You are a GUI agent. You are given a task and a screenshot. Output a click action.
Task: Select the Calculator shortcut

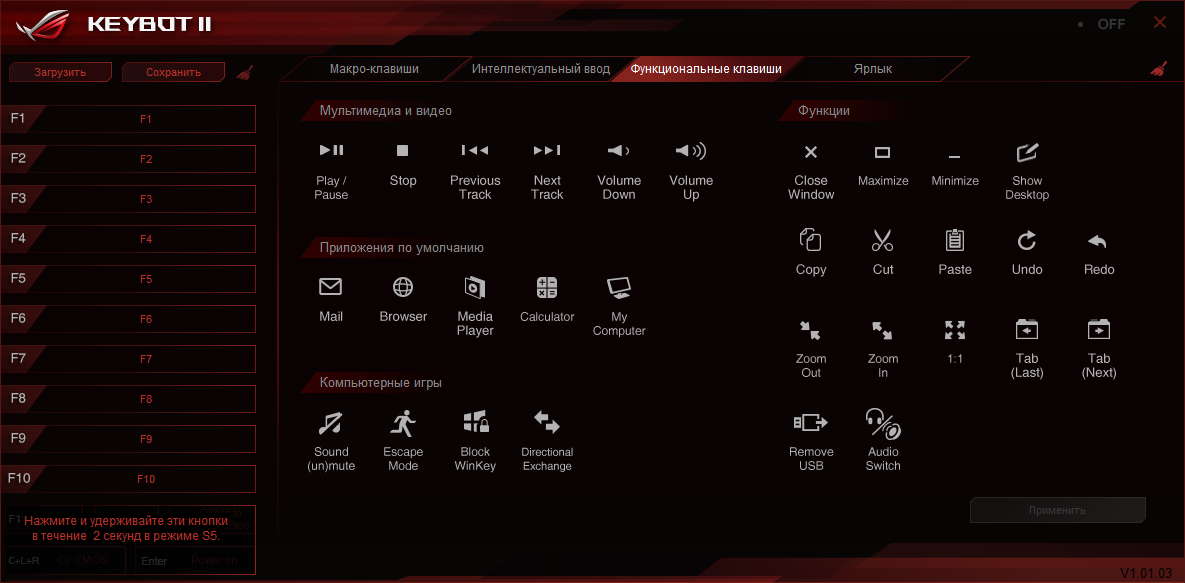tap(547, 287)
